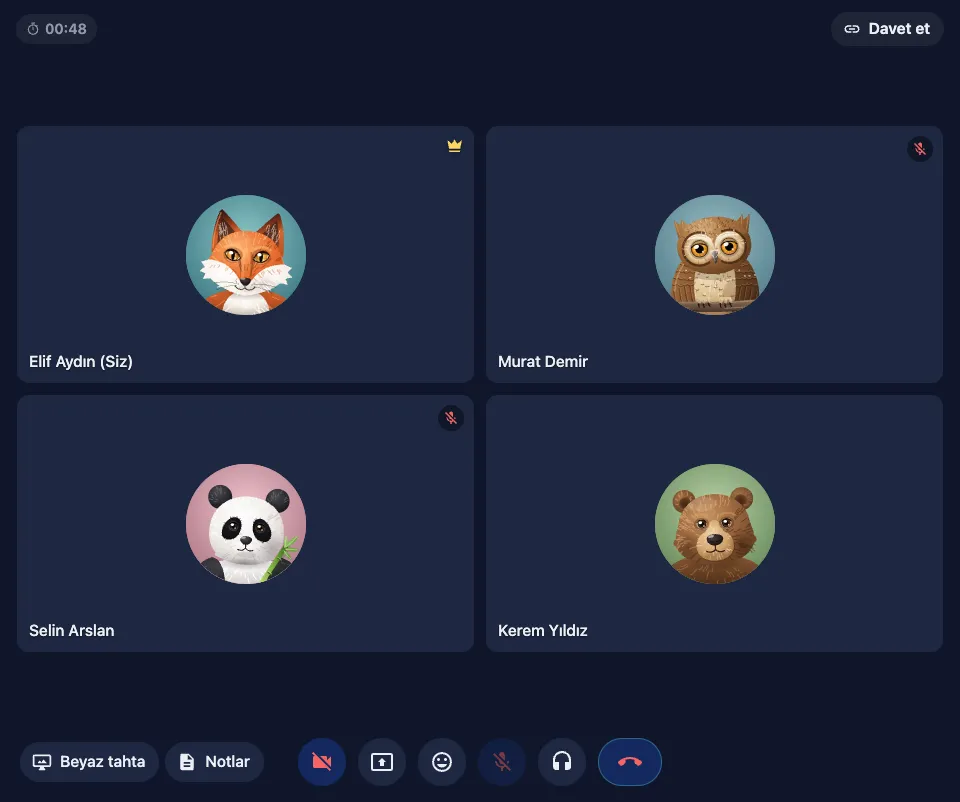Screen dimensions: 960x802
Task: Toggle the camera off button
Action: coord(321,762)
